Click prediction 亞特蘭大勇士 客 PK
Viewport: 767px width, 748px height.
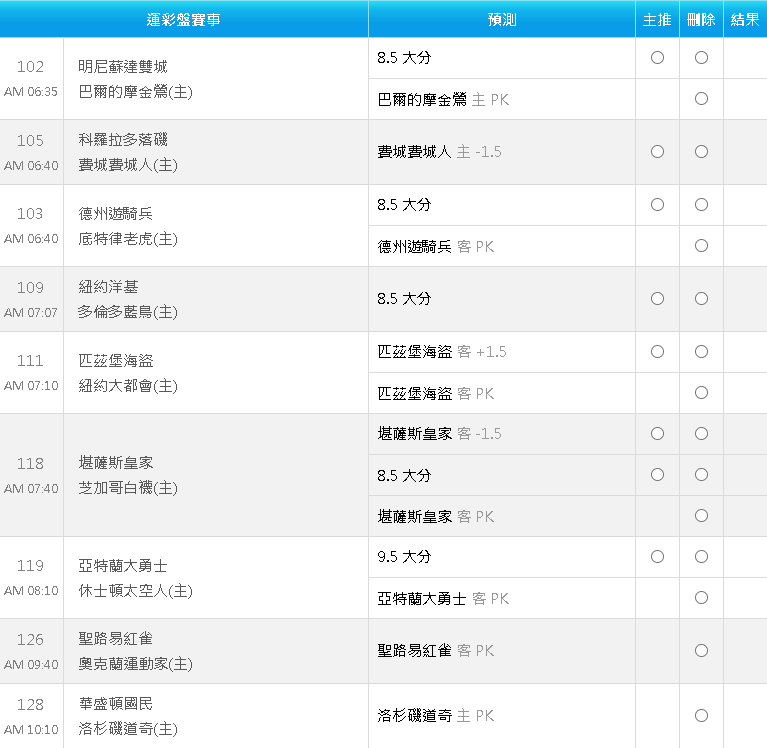coord(443,598)
